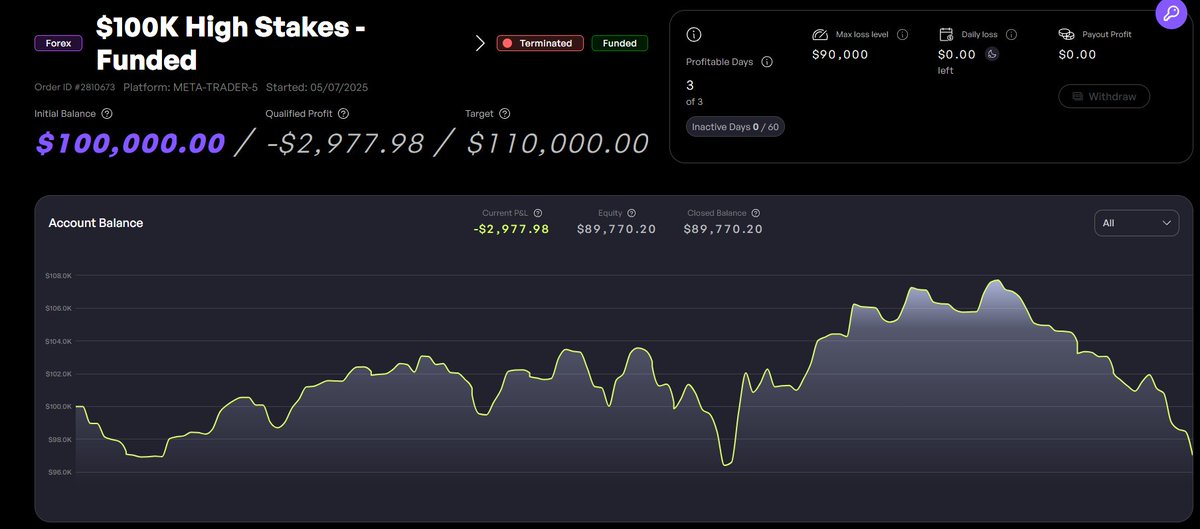This screenshot has height=529, width=1200.
Task: Click the highest peak of the balance chart line
Action: click(996, 281)
